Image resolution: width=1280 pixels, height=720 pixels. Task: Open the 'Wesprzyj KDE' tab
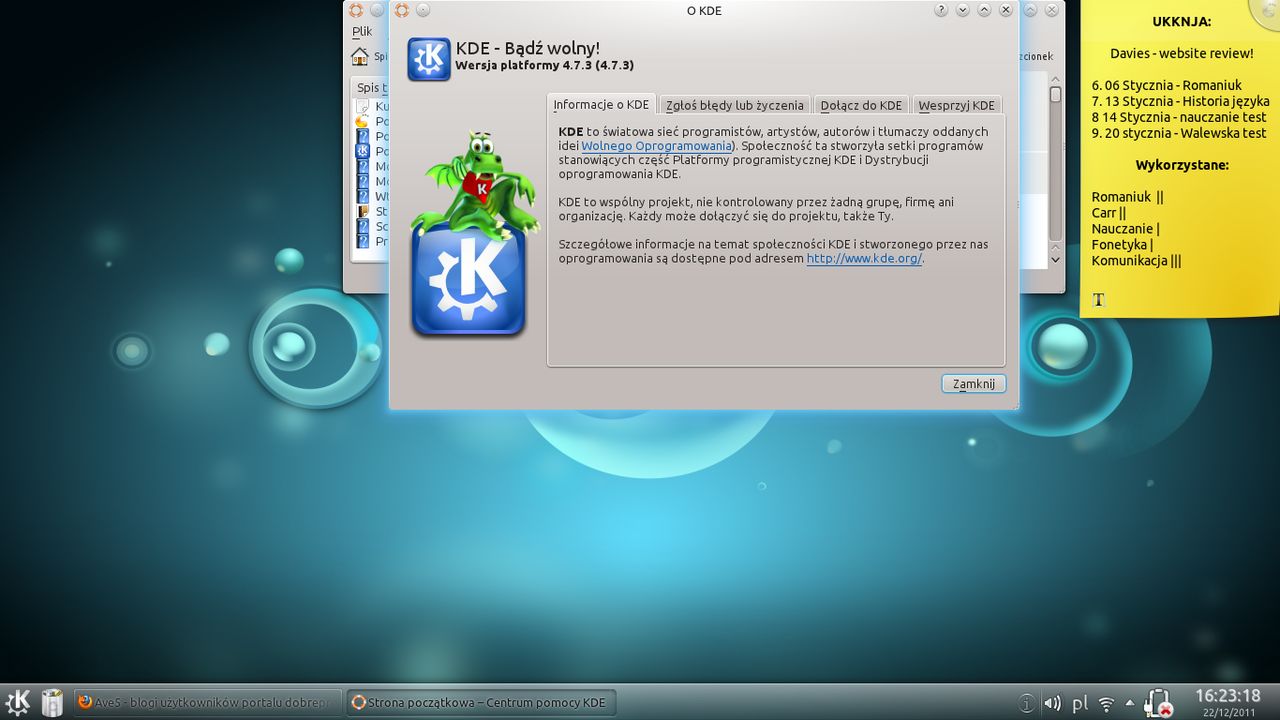pos(956,105)
